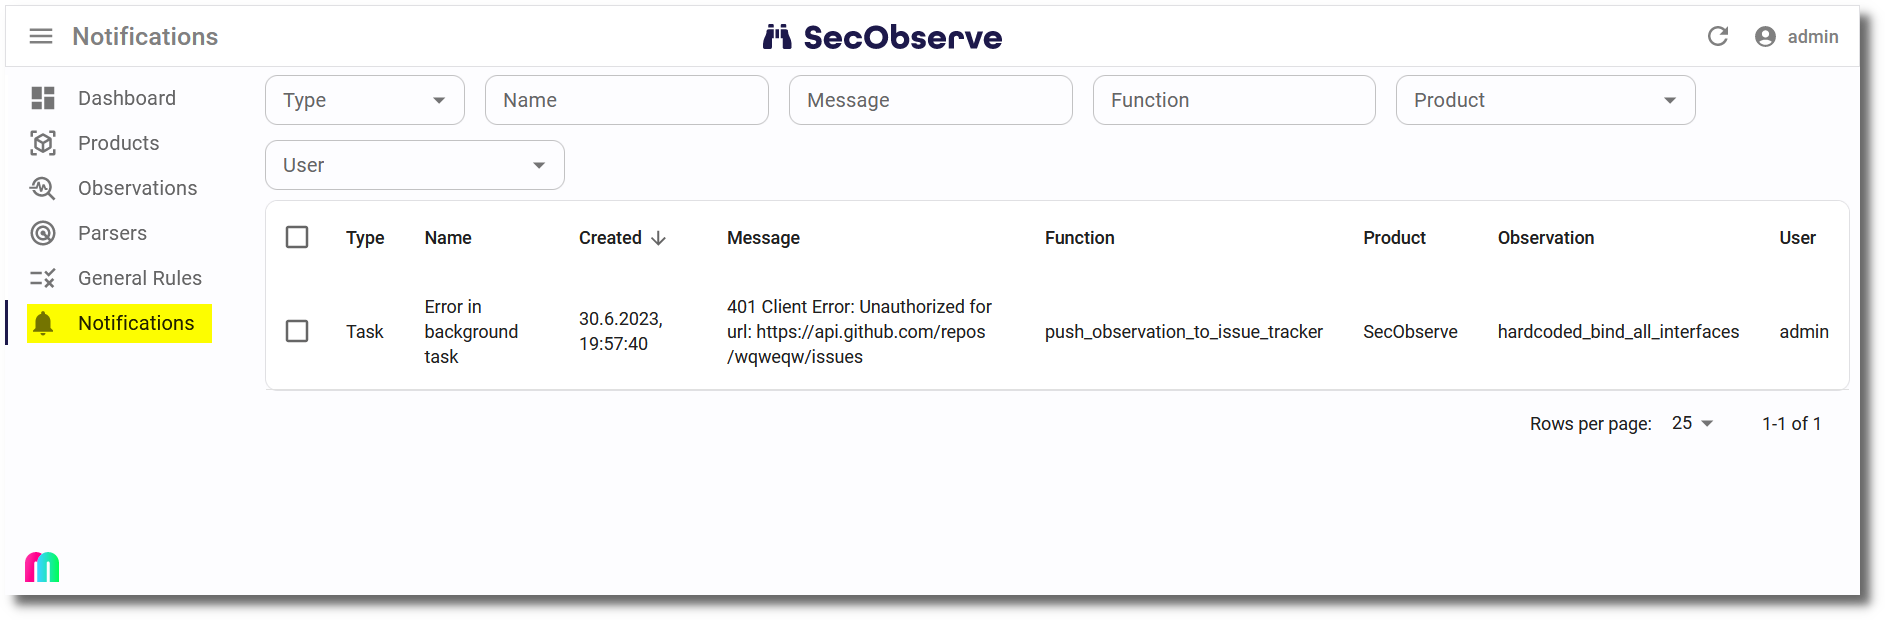Refresh the page using the reload icon
The image size is (1885, 620).
point(1718,36)
